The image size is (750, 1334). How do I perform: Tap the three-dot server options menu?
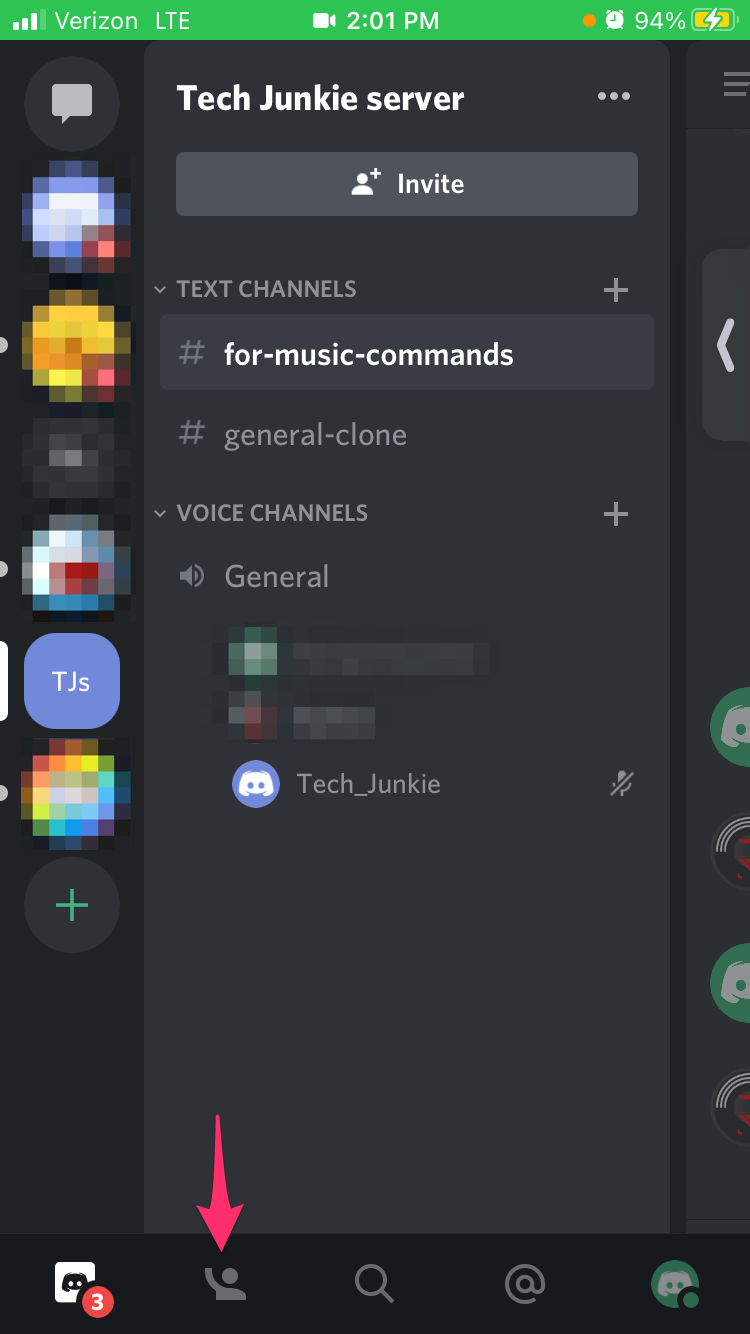pos(613,96)
